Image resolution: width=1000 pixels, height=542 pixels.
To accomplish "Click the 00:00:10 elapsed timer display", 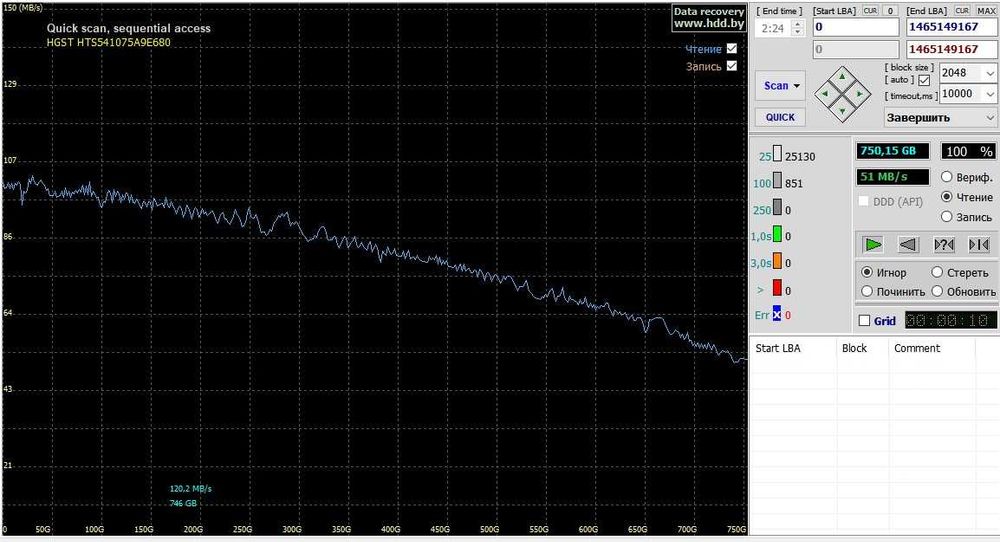I will [x=950, y=321].
